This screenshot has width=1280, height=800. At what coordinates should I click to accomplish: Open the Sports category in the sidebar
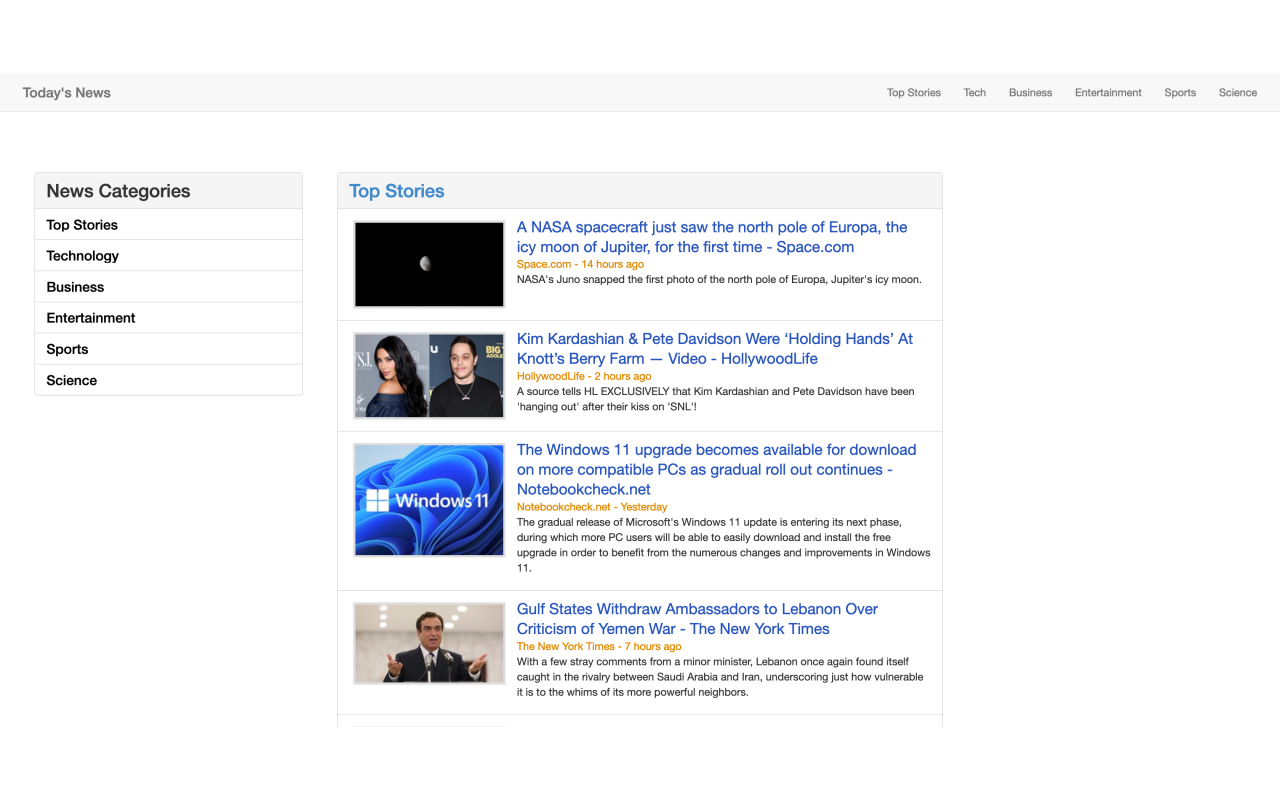(x=67, y=349)
